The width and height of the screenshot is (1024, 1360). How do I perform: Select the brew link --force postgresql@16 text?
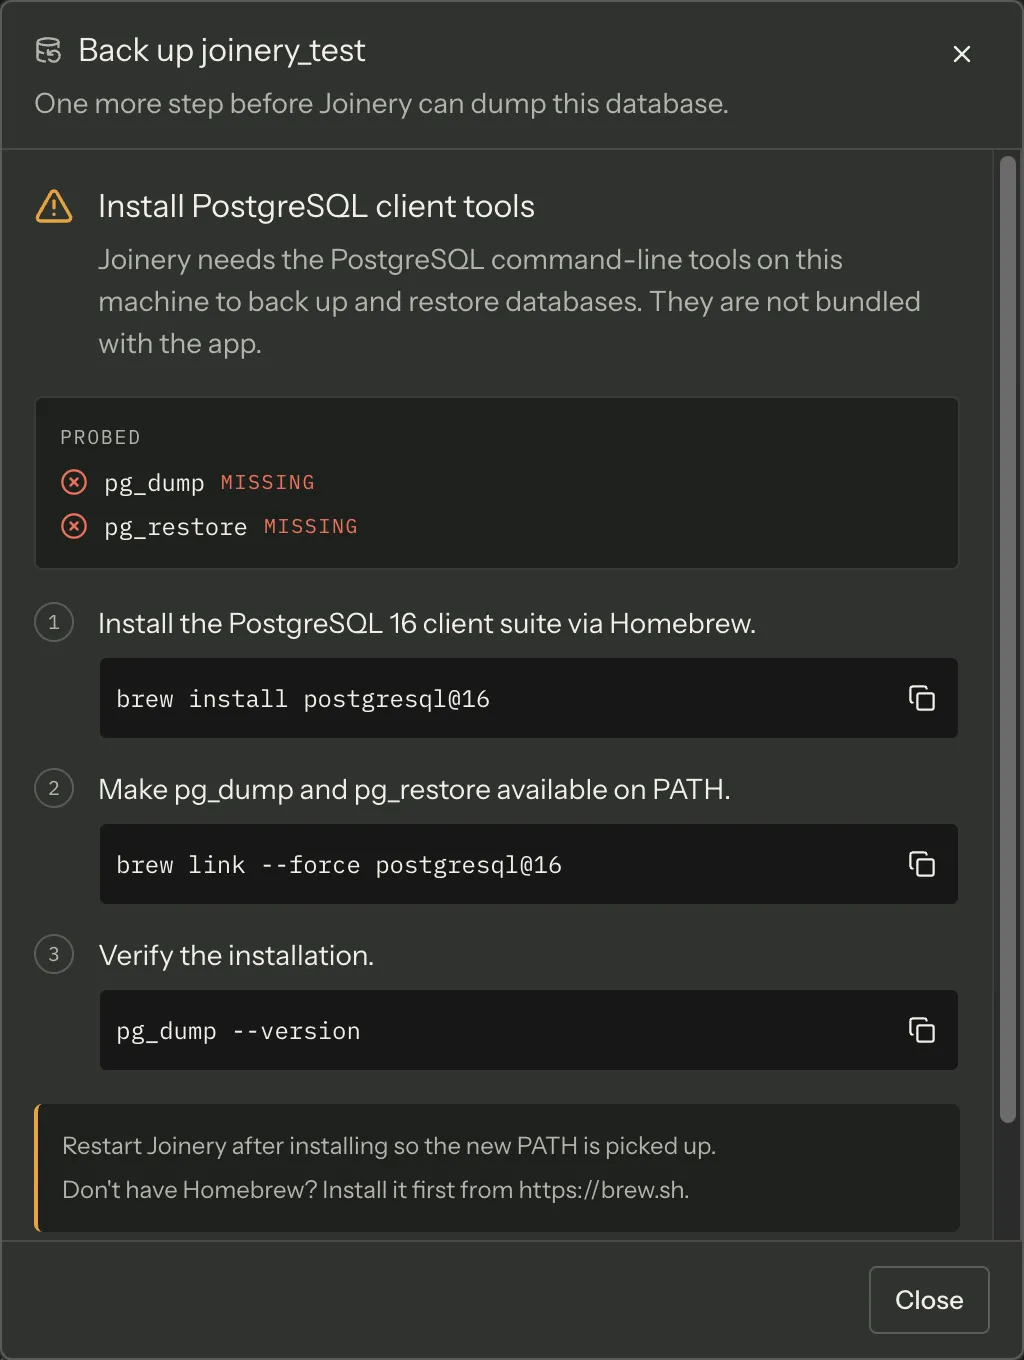coord(339,865)
